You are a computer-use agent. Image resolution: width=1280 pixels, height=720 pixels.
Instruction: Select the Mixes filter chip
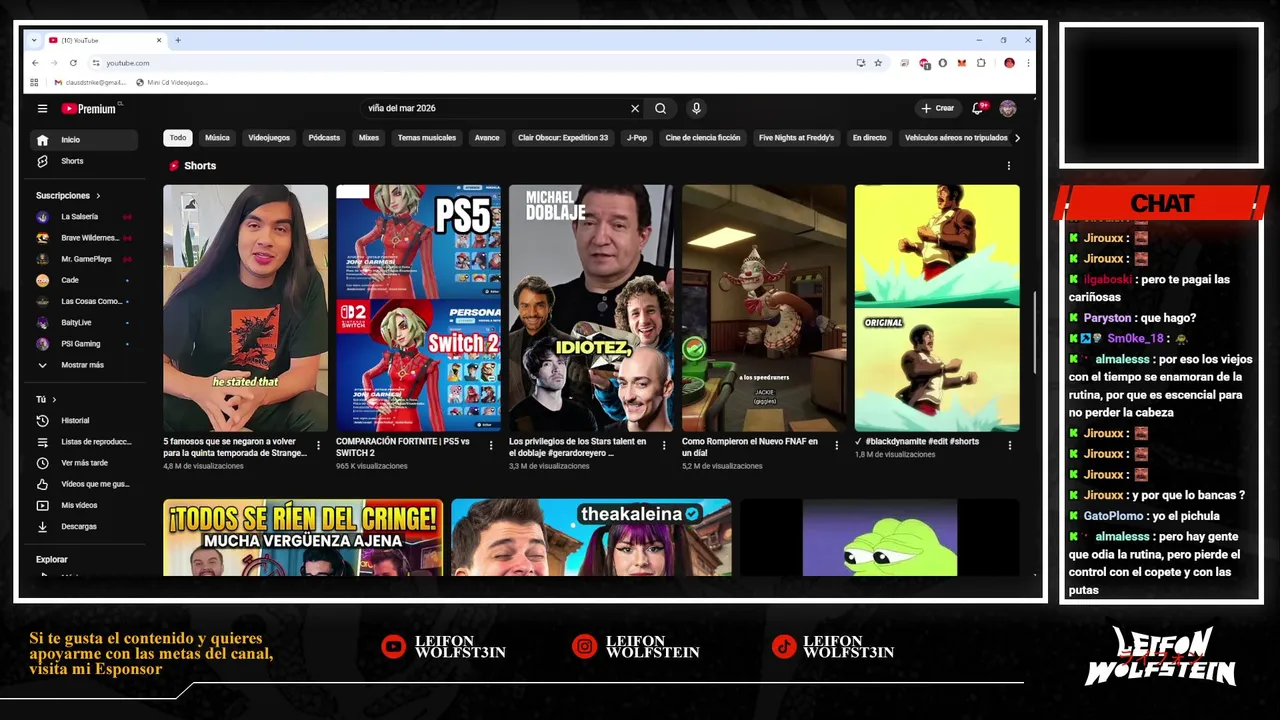369,138
